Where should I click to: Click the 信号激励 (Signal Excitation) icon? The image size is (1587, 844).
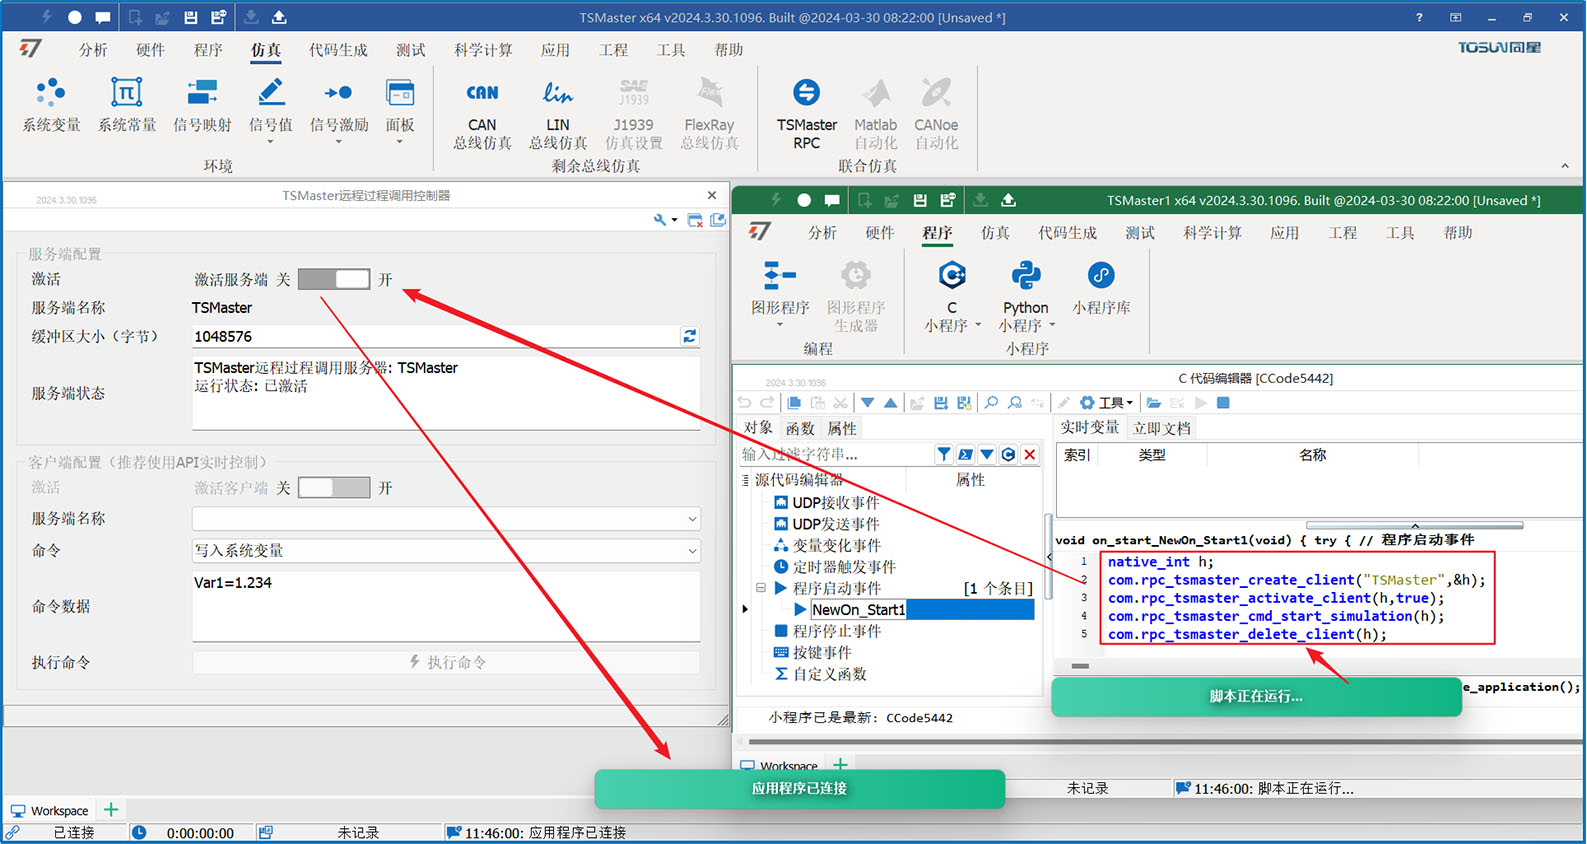pos(338,93)
